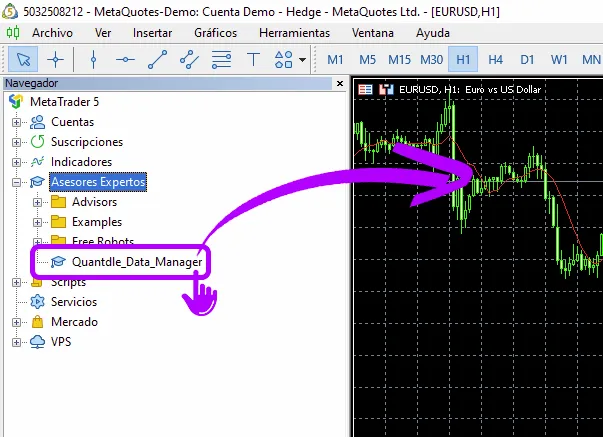Expand the Examples folder
This screenshot has width=603, height=437.
pos(37,222)
